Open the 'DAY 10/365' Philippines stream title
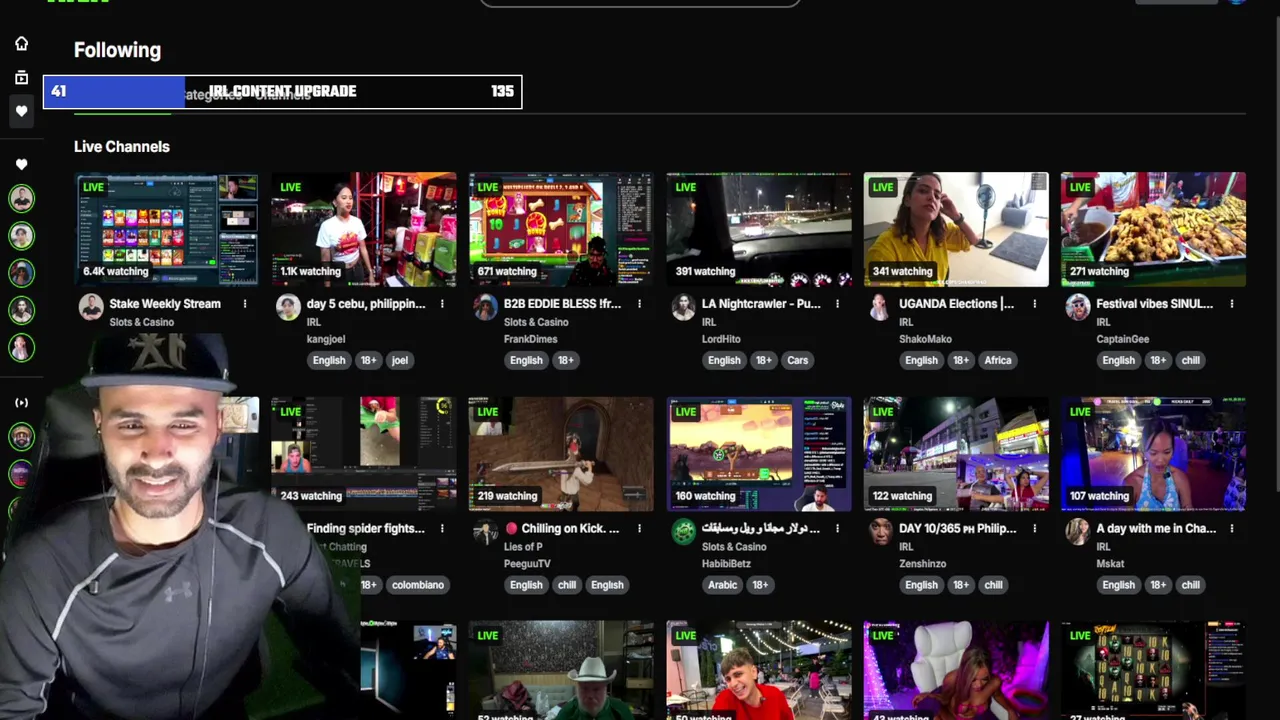This screenshot has width=1280, height=720. (957, 529)
